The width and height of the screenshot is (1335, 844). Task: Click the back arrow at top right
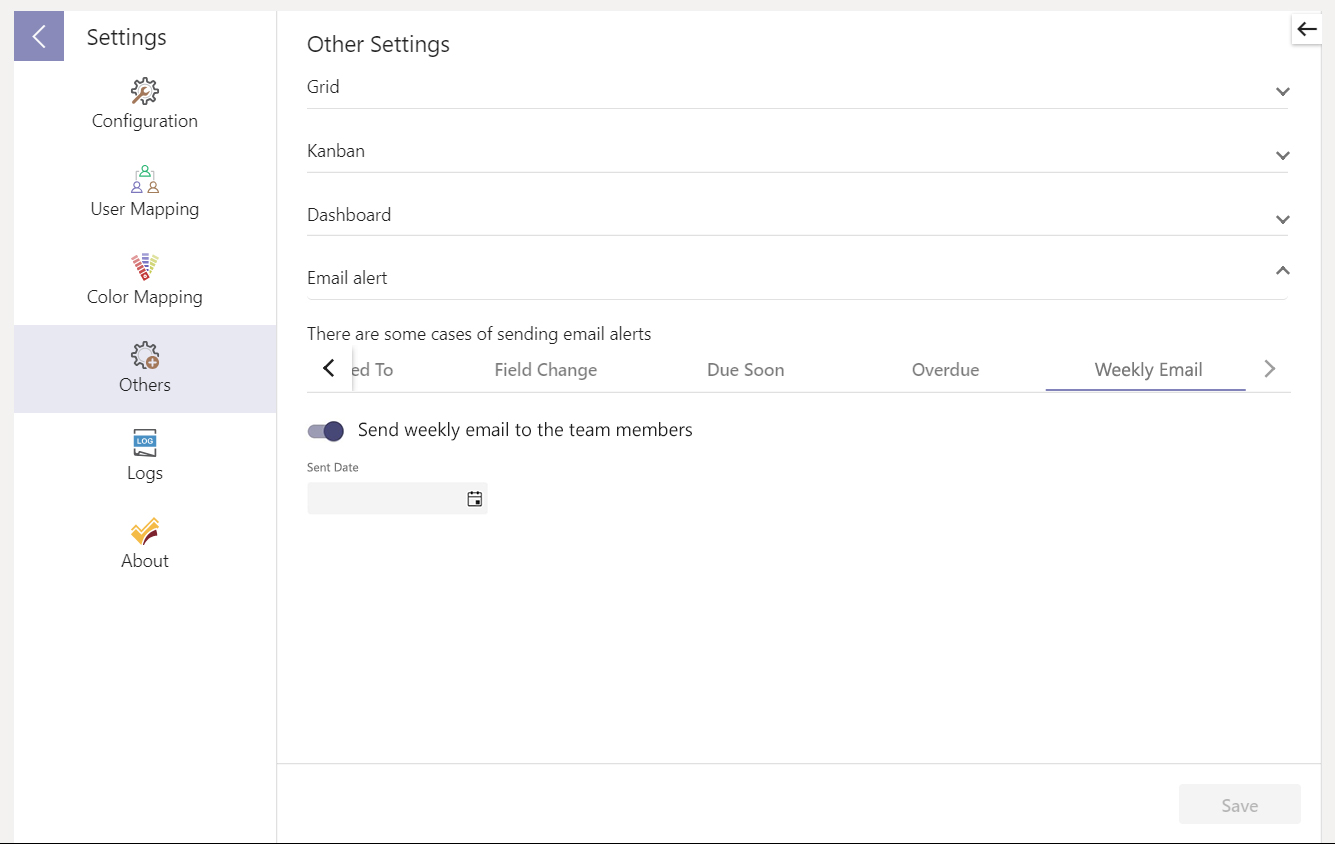point(1307,30)
